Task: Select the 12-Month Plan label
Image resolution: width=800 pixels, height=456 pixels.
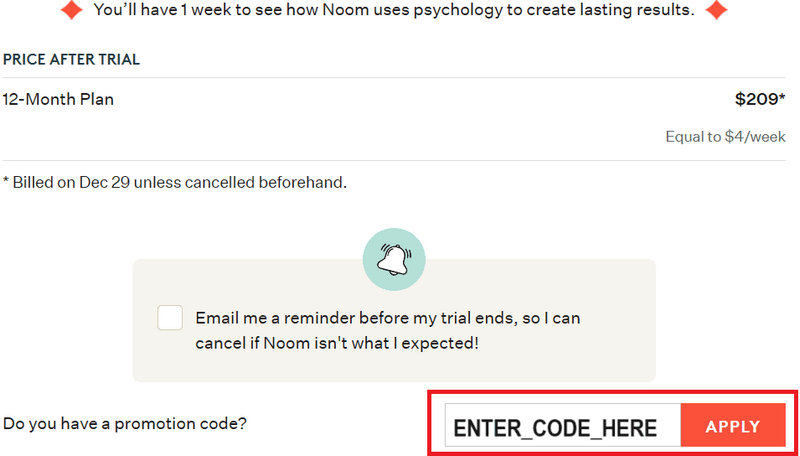Action: click(x=58, y=99)
